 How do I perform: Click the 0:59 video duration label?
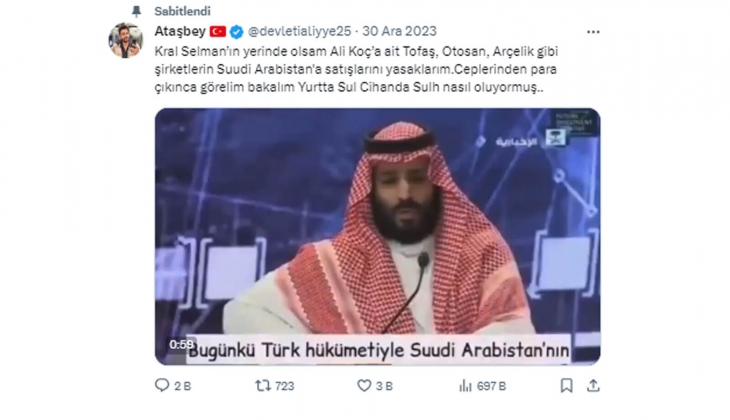[181, 345]
